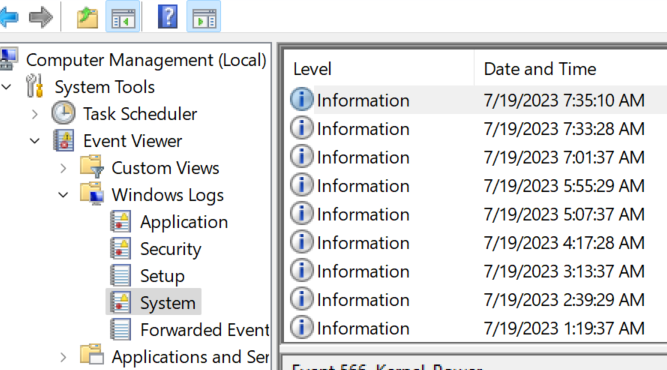
Task: Click the Task Scheduler clock icon
Action: tap(63, 114)
